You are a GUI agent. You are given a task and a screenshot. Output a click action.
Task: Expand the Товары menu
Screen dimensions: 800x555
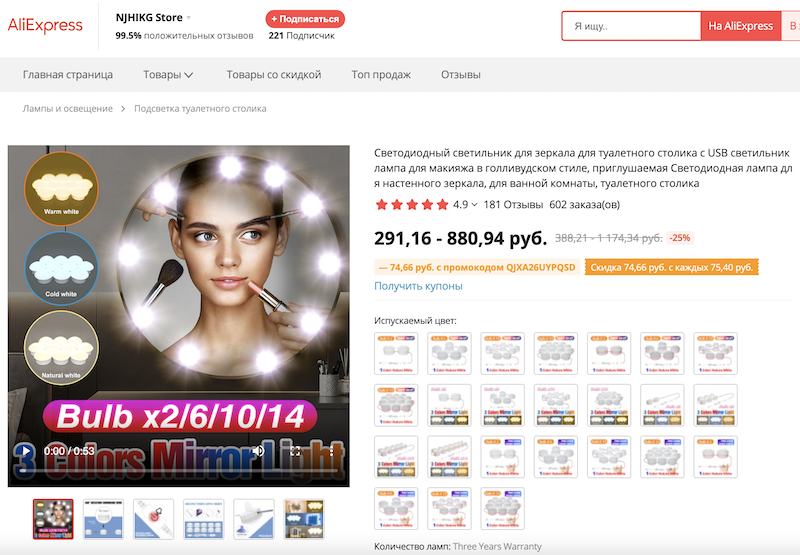[168, 75]
